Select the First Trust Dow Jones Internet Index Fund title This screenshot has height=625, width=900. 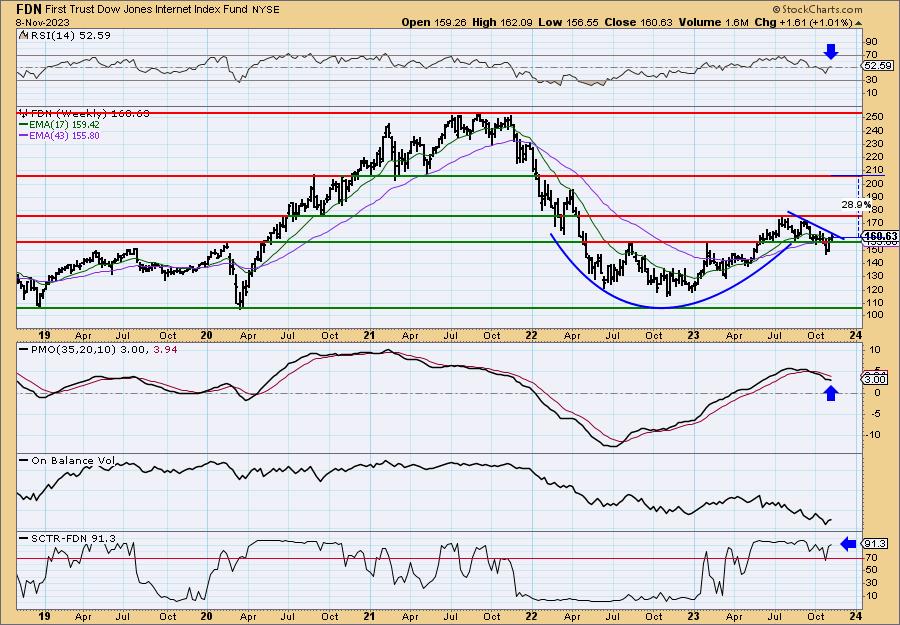[146, 9]
